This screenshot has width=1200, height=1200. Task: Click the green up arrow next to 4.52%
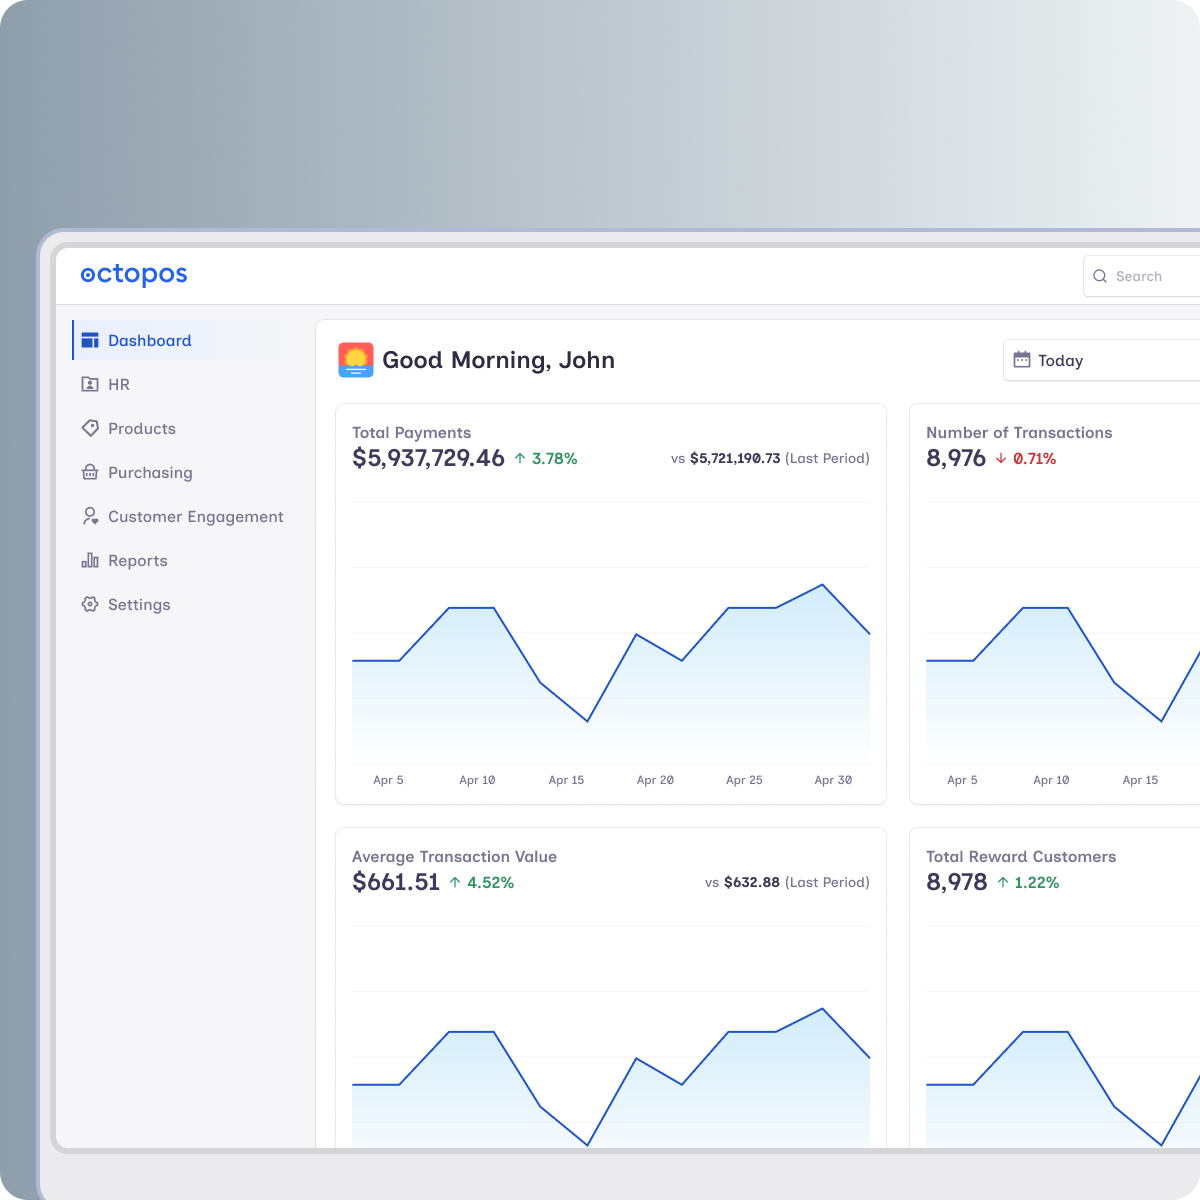(455, 883)
